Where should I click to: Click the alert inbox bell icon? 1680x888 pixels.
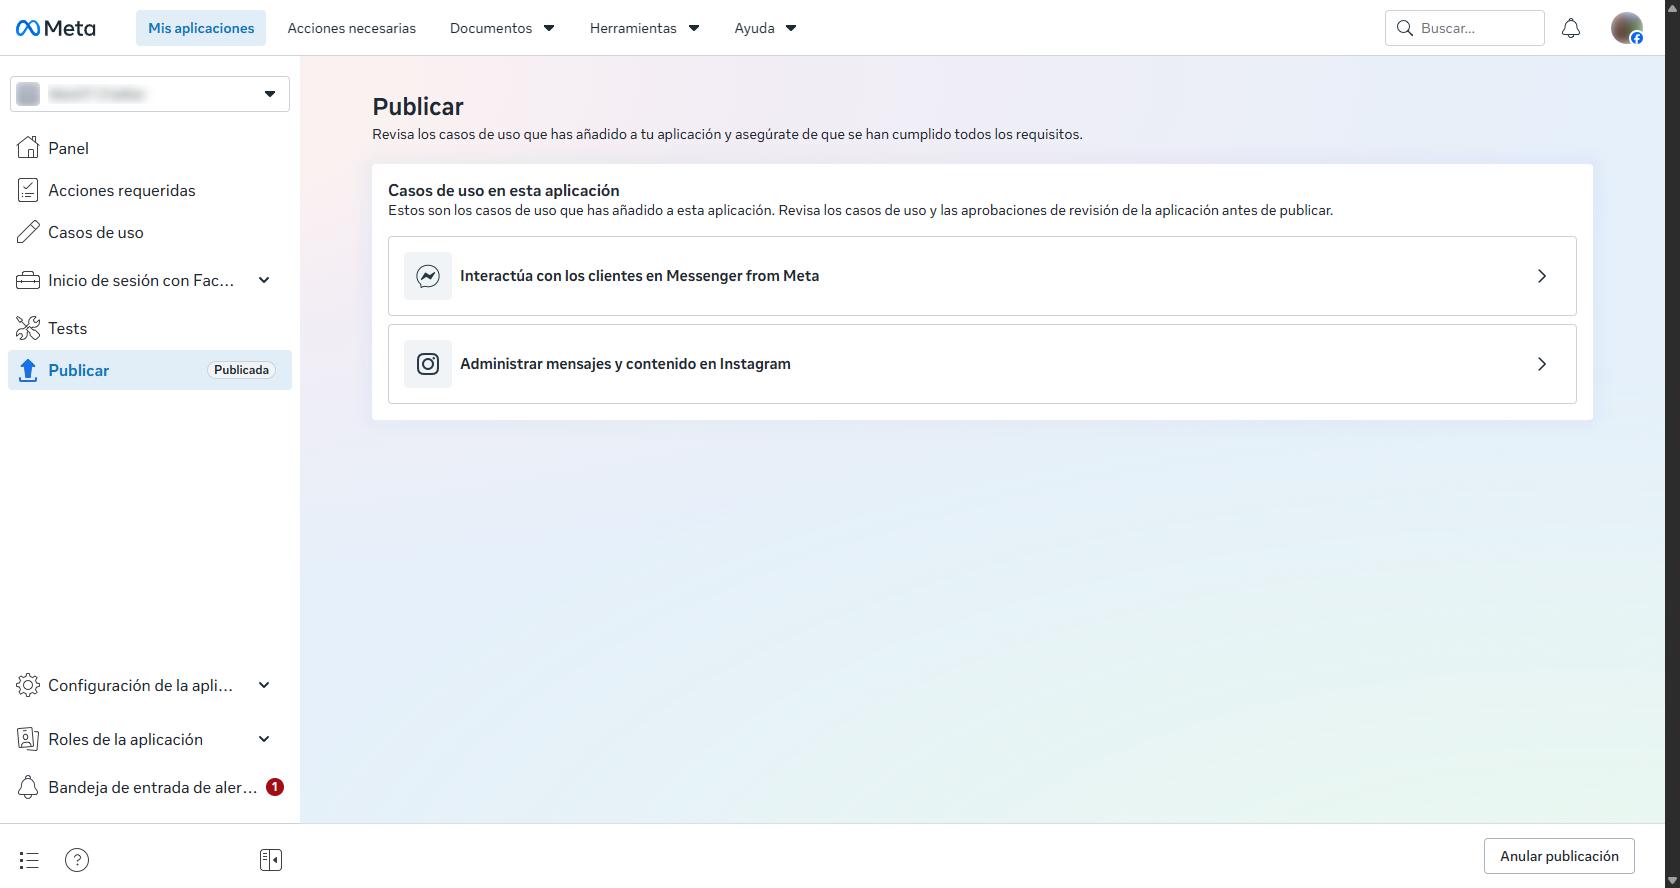click(28, 787)
